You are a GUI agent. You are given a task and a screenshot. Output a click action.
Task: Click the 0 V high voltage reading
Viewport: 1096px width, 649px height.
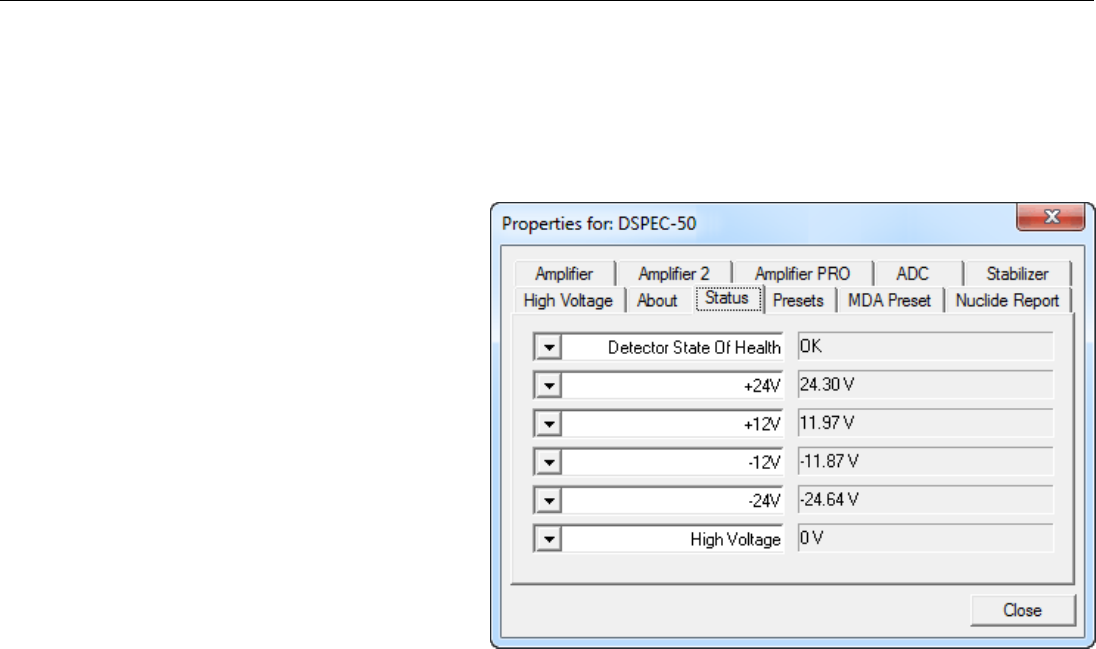(925, 539)
